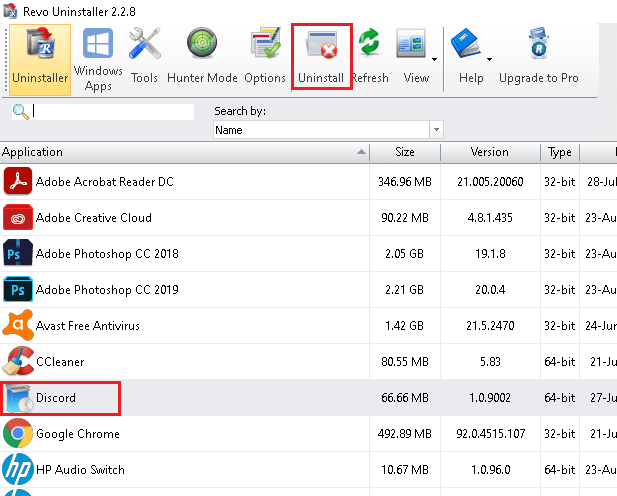The height and width of the screenshot is (496, 617).
Task: Refresh the application list
Action: tap(370, 58)
